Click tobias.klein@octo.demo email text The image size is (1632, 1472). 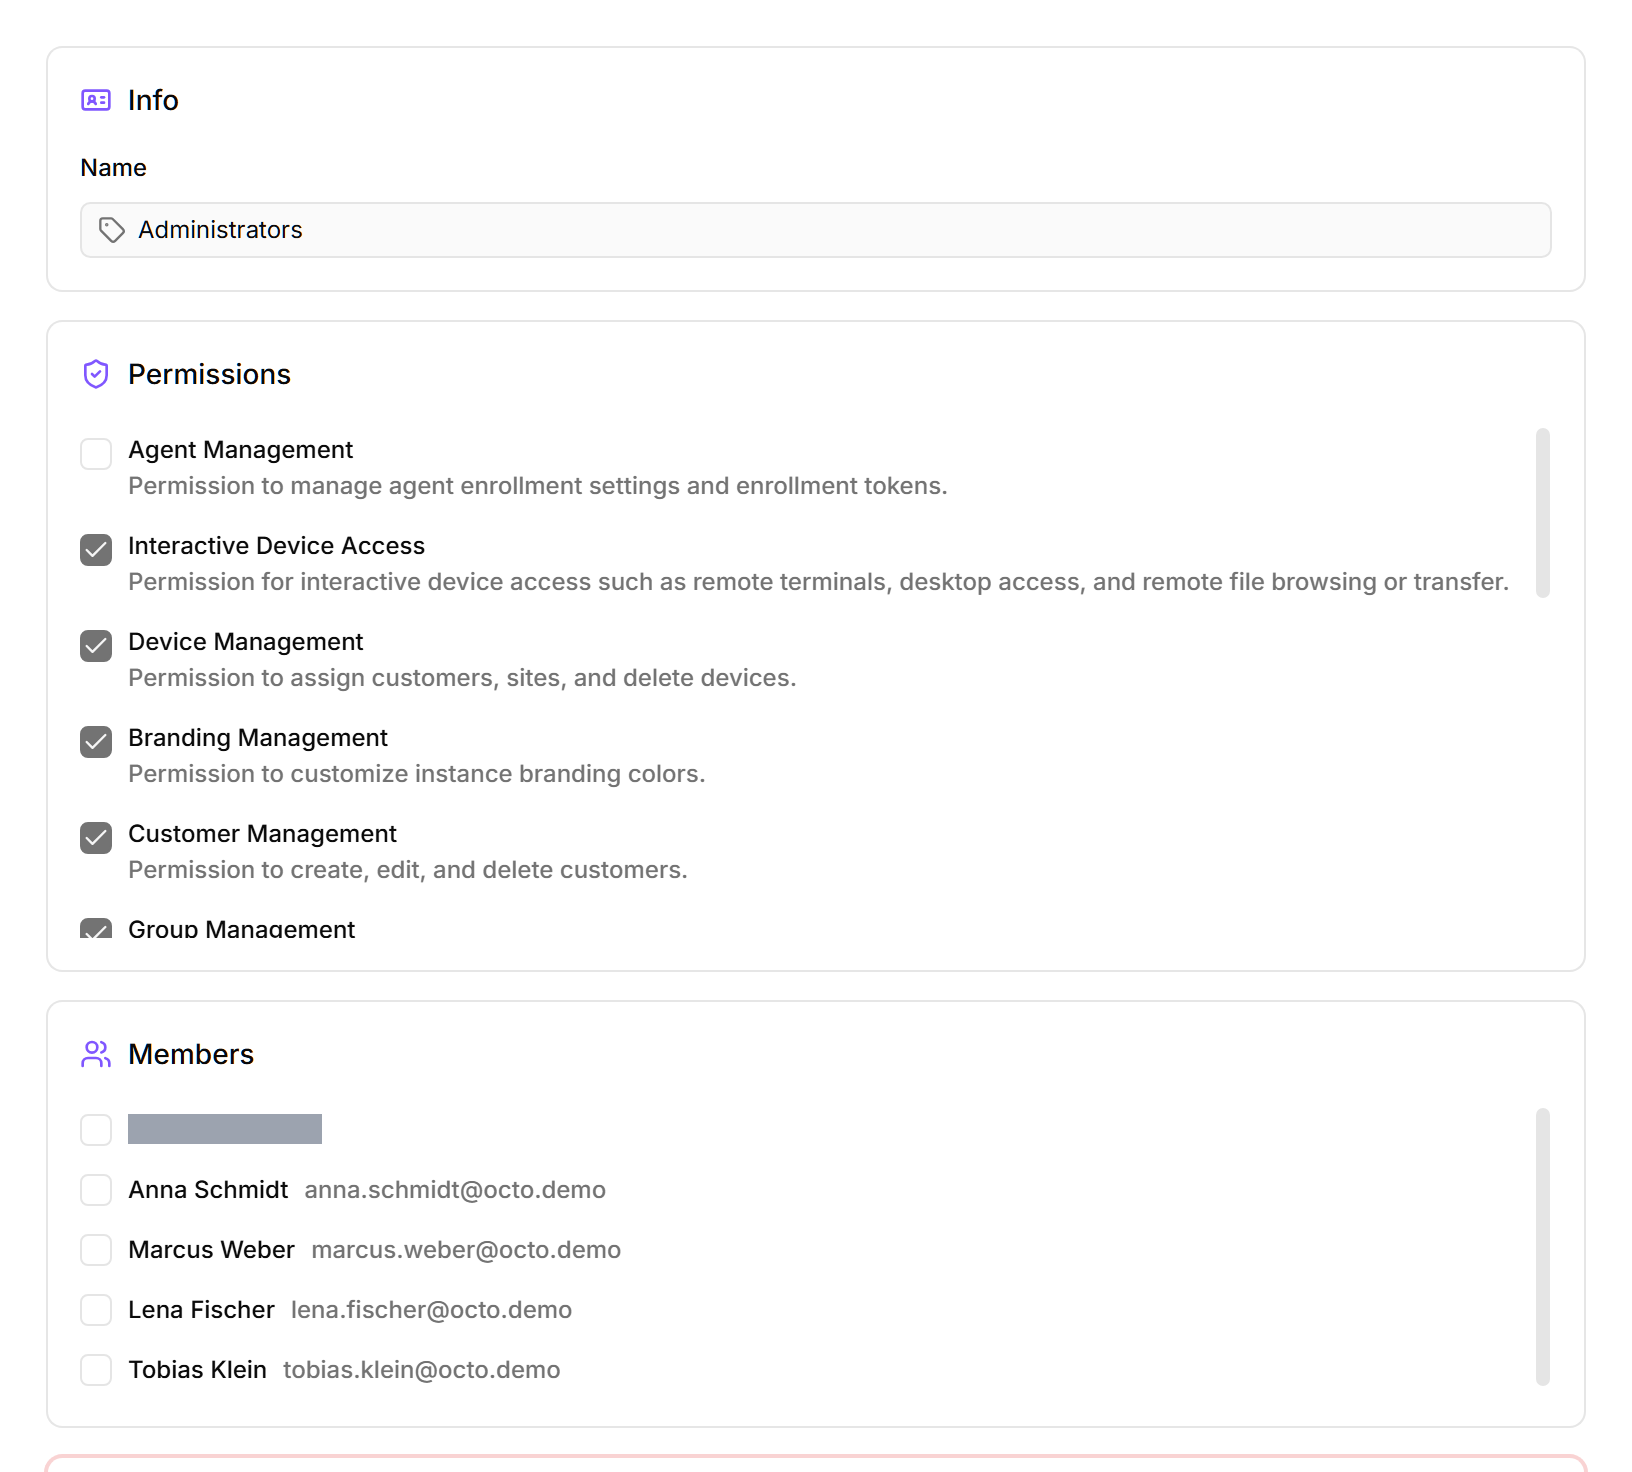(x=421, y=1370)
